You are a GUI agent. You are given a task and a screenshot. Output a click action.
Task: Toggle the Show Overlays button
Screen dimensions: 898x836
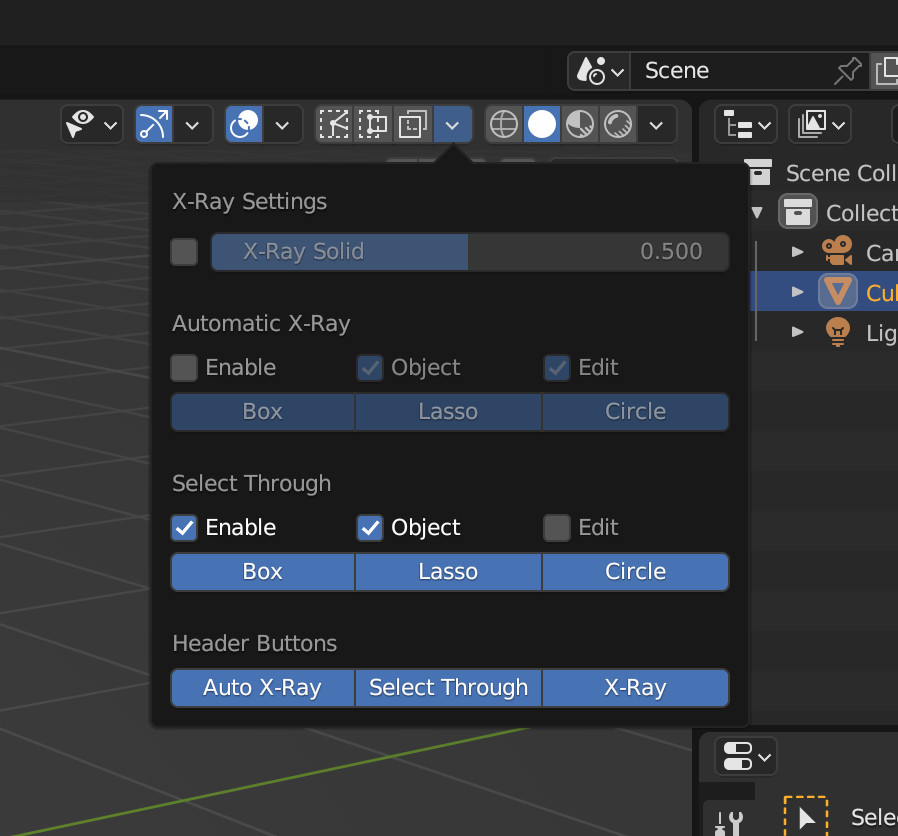[244, 124]
